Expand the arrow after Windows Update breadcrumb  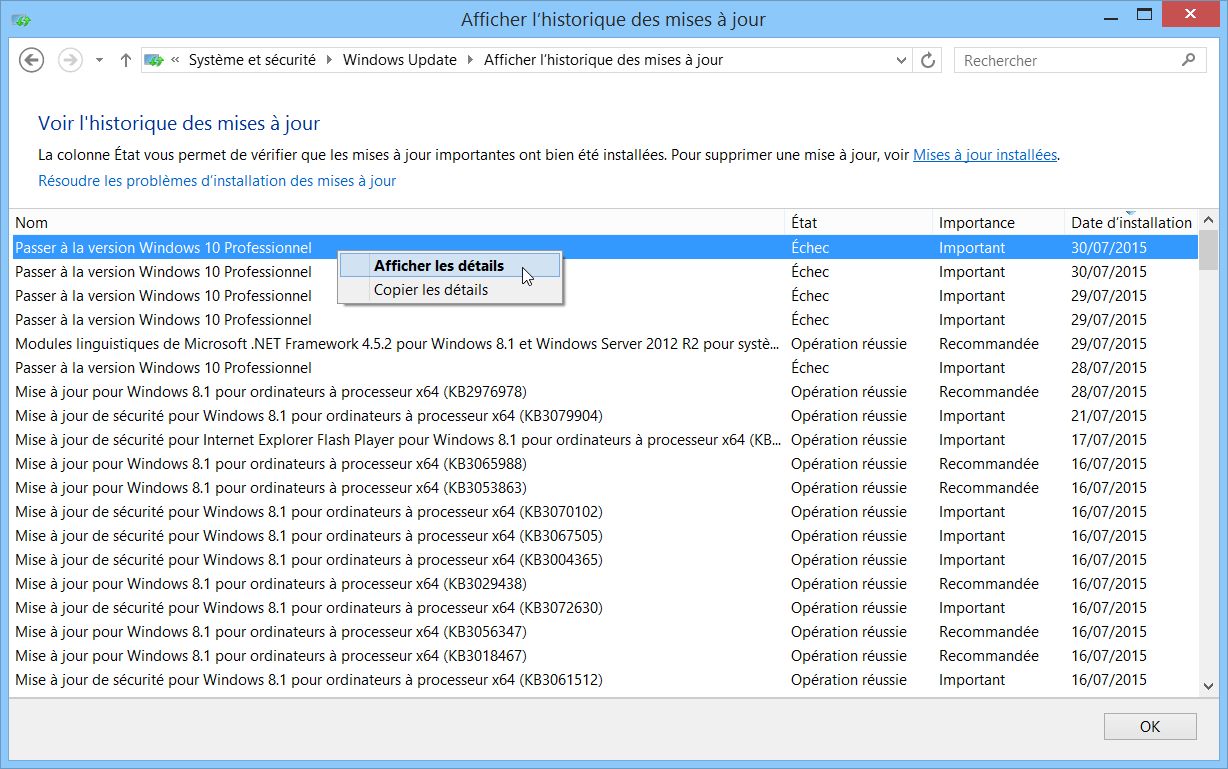tap(470, 60)
